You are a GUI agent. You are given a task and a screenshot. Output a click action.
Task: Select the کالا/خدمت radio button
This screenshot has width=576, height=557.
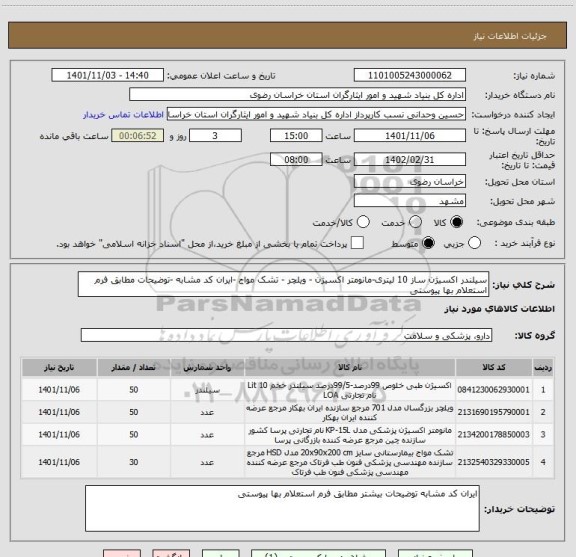pyautogui.click(x=363, y=222)
